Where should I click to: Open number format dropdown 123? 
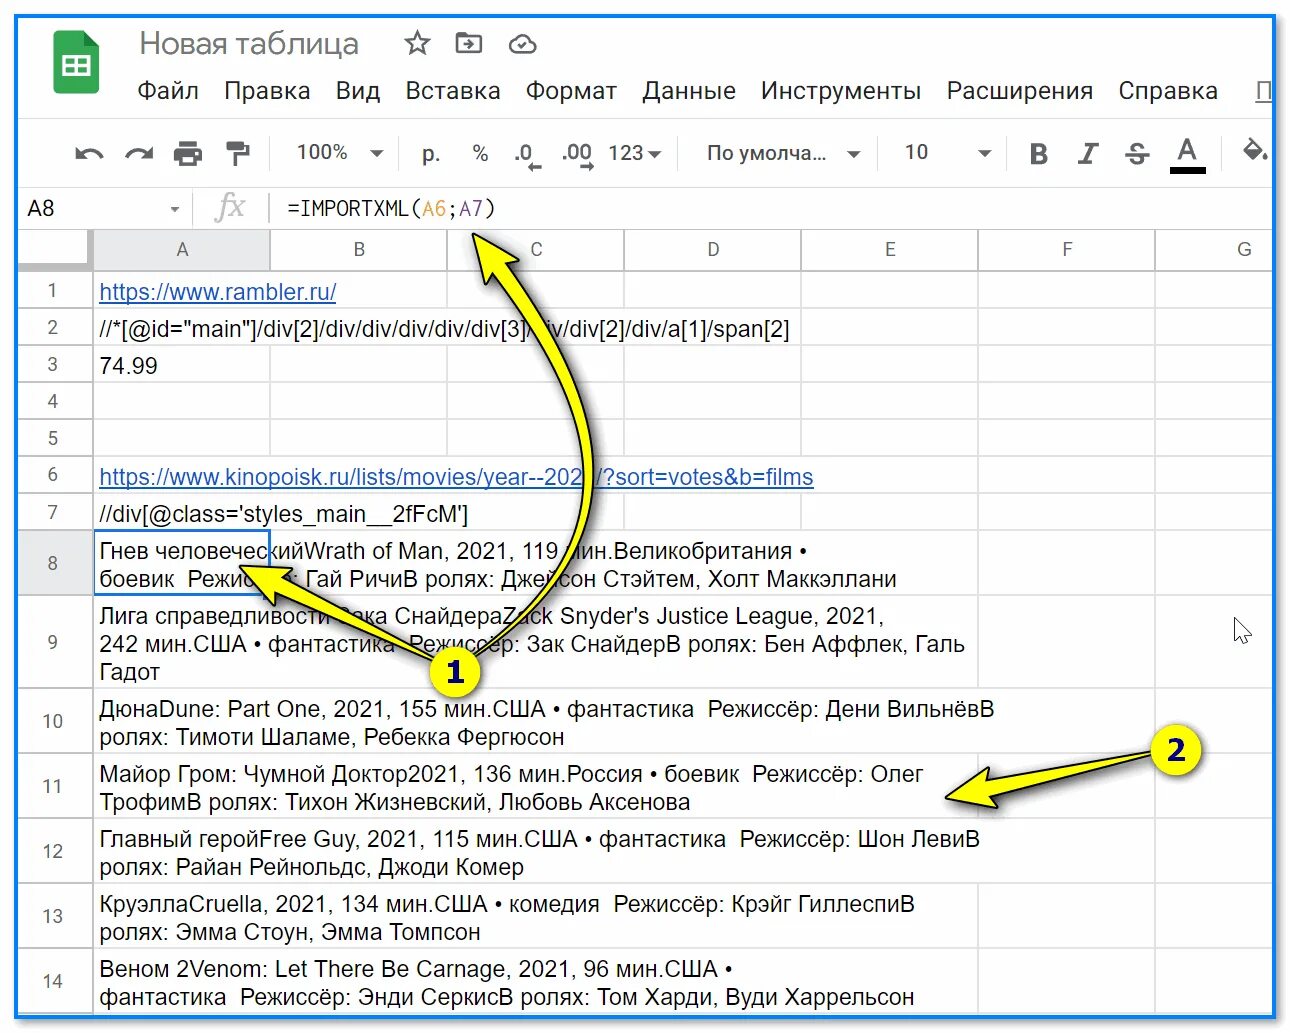(x=635, y=153)
